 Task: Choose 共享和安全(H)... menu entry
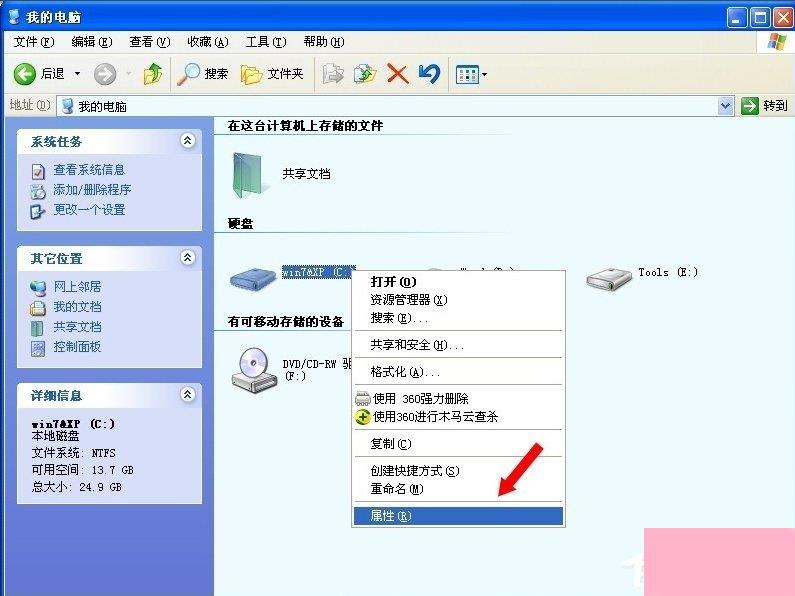(x=458, y=345)
